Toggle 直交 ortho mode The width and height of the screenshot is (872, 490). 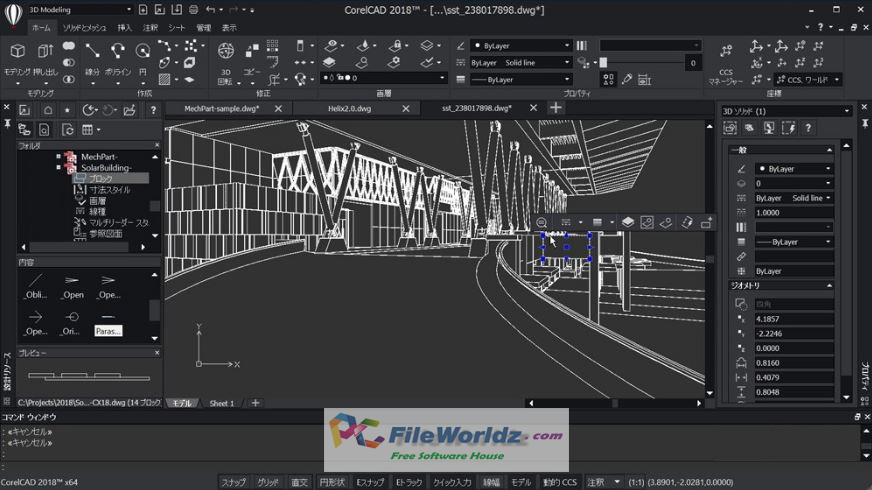click(300, 482)
